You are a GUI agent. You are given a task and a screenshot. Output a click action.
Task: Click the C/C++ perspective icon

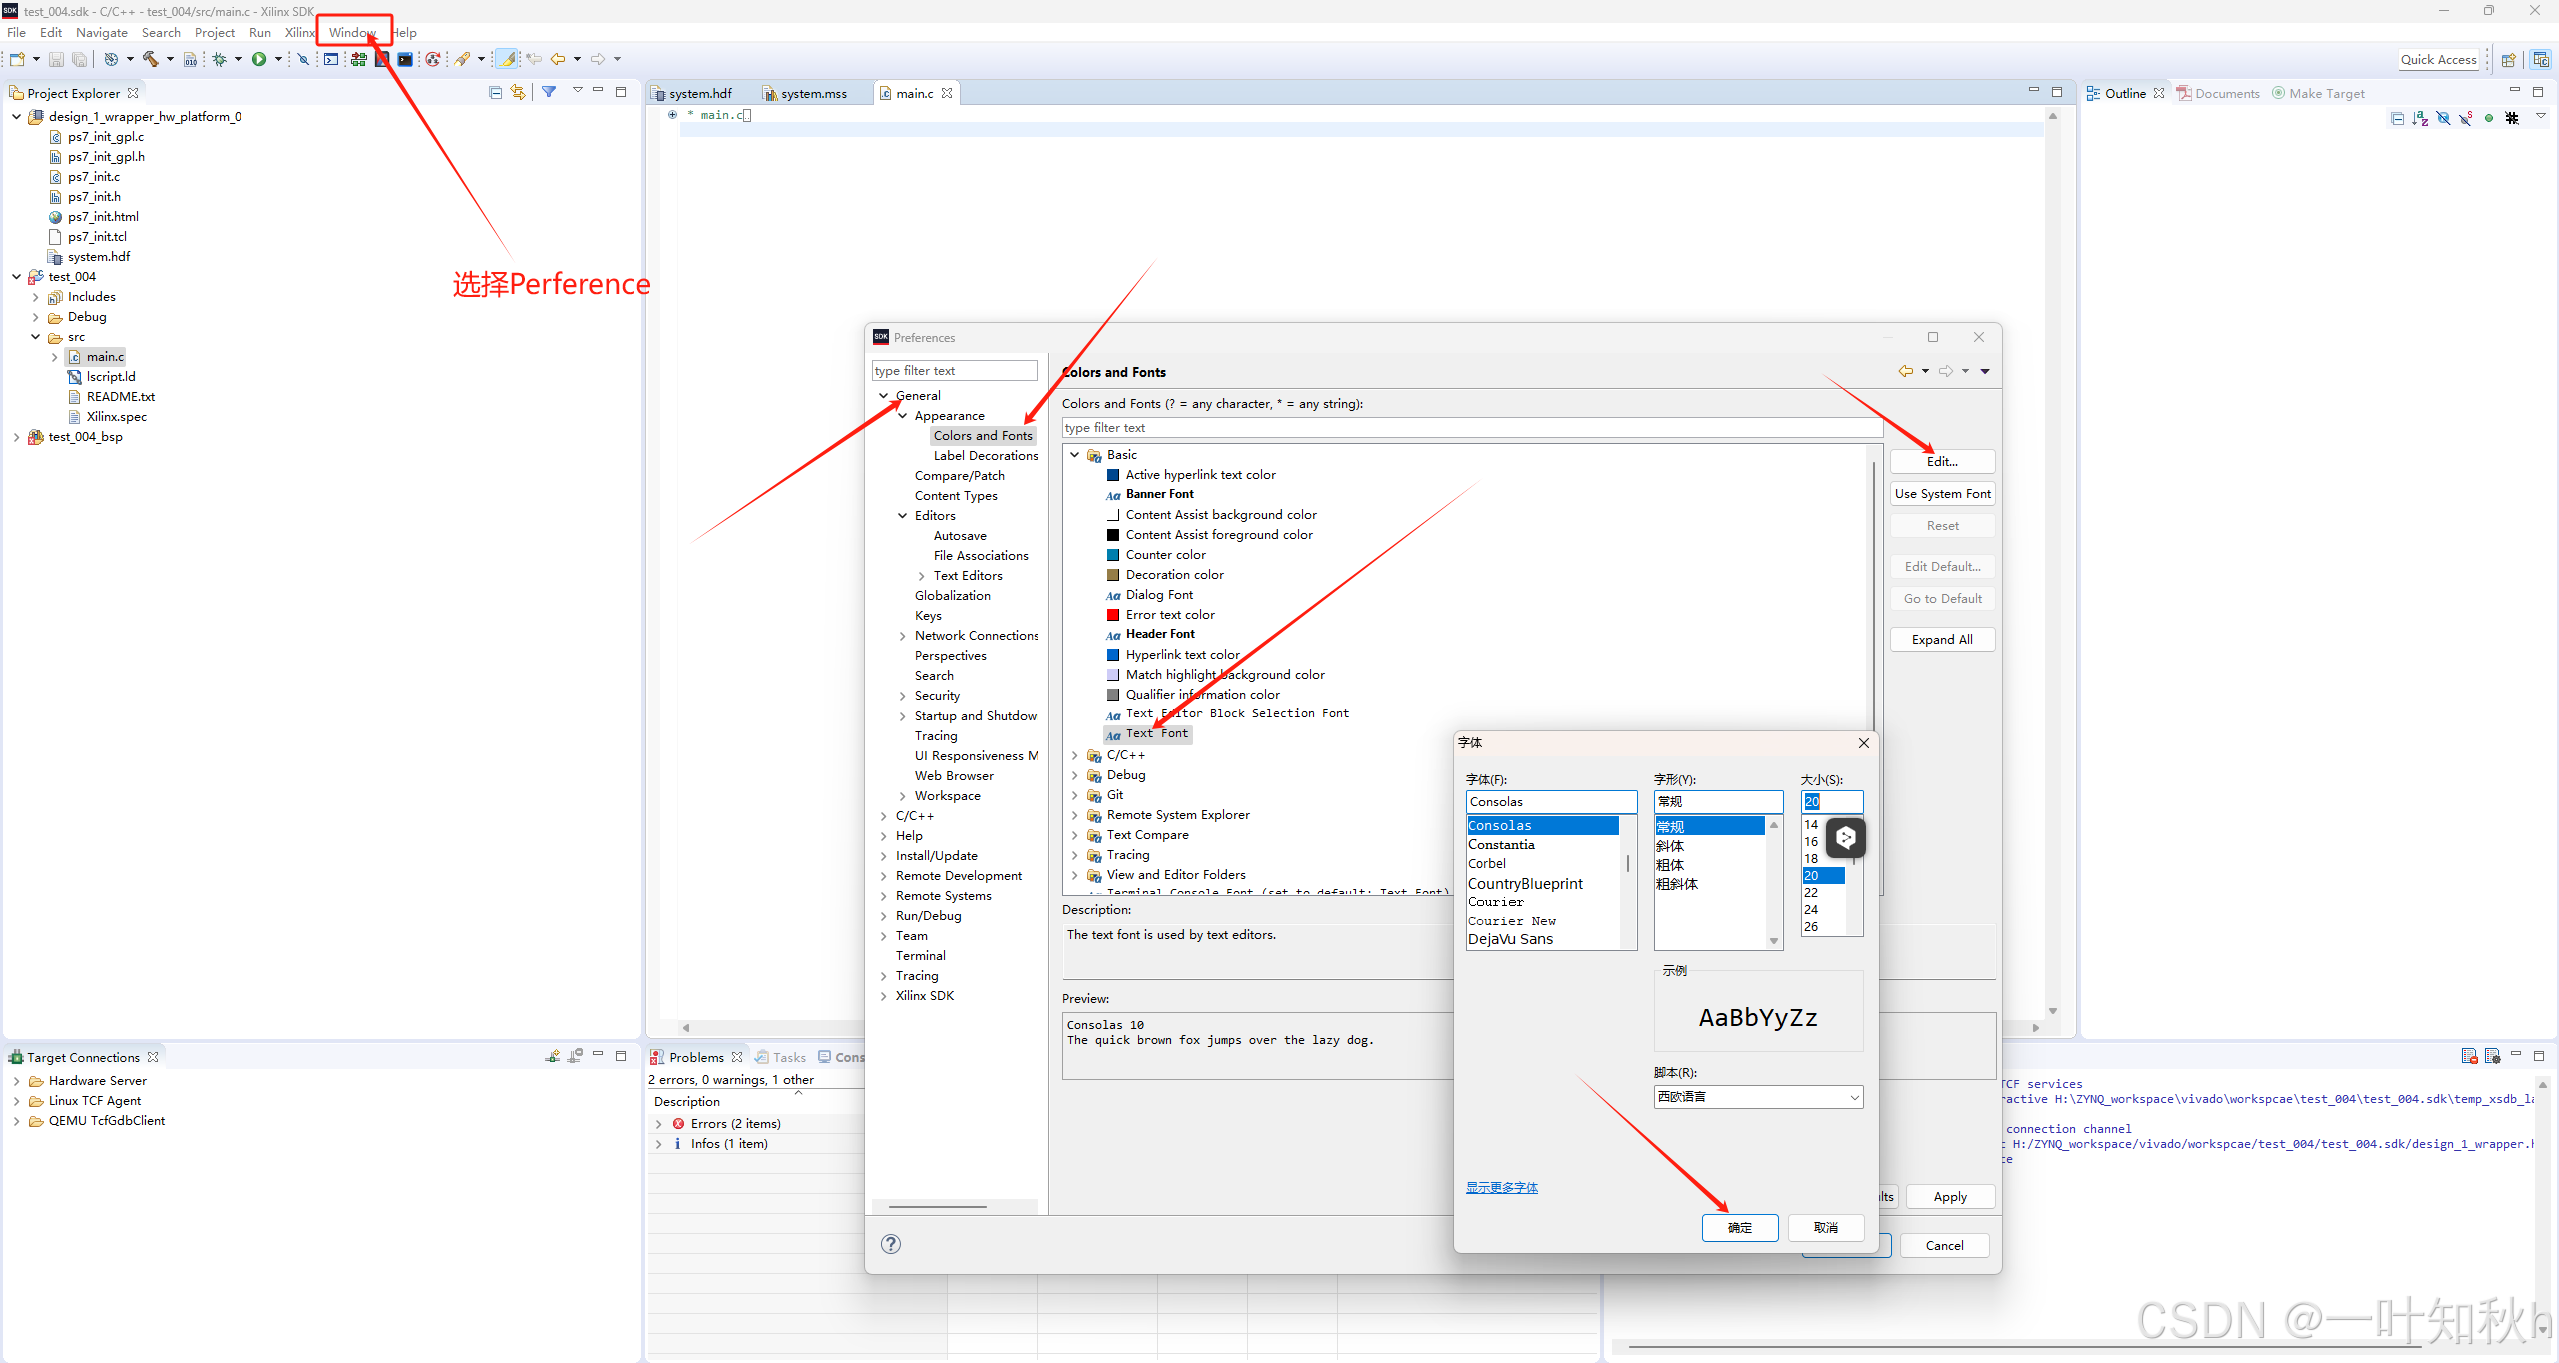coord(2541,60)
